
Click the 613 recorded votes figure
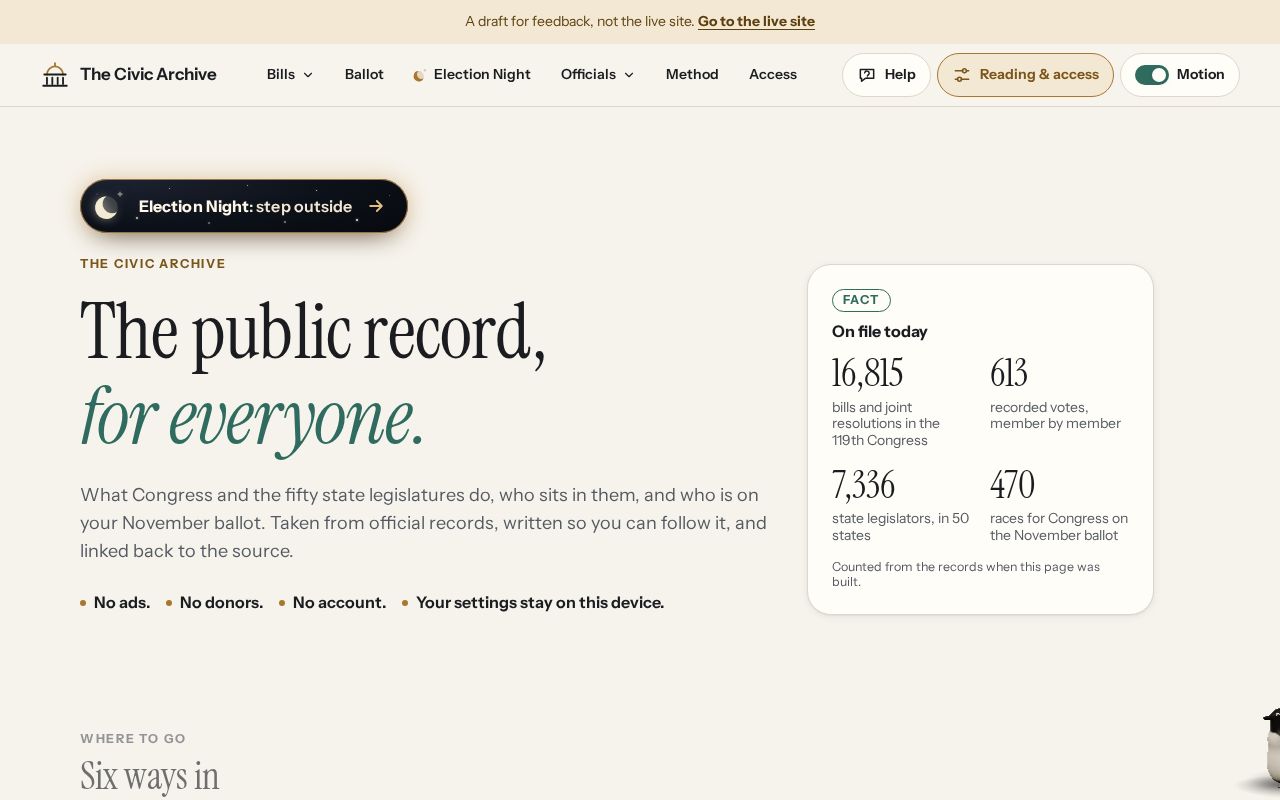coord(1009,373)
